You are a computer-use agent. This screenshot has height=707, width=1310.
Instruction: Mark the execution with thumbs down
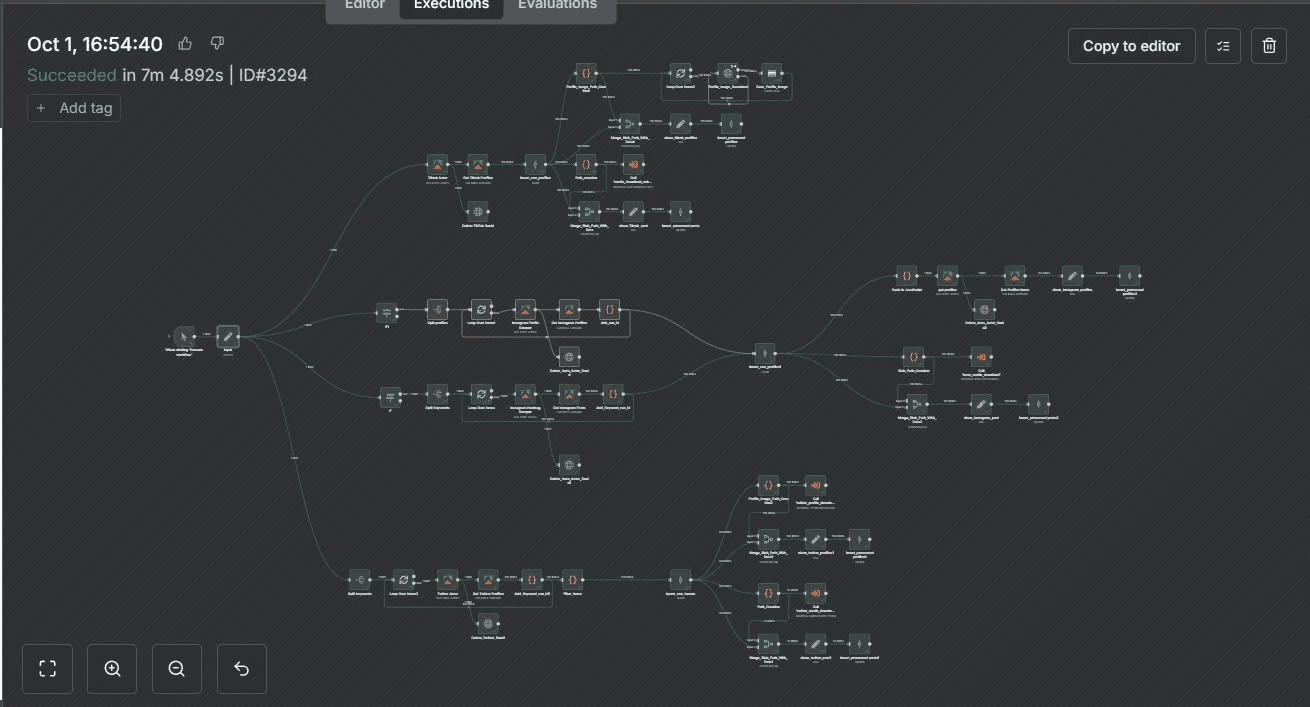(x=217, y=43)
